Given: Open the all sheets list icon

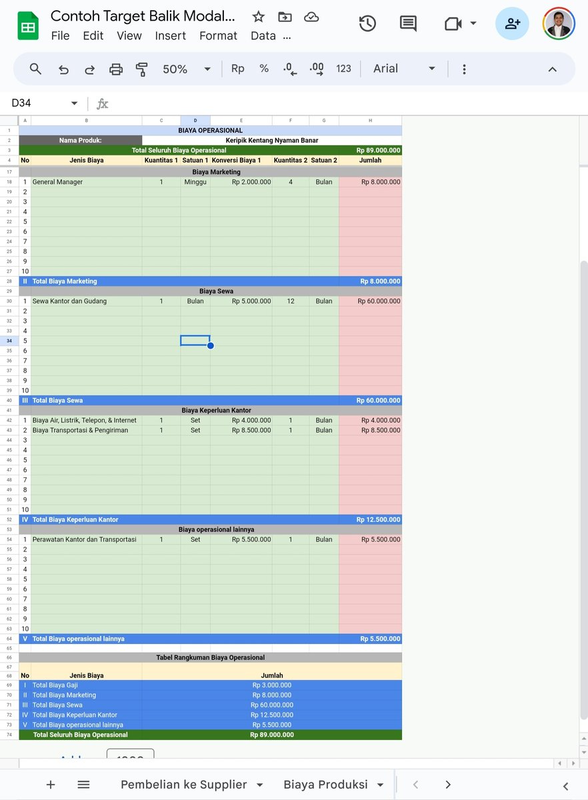Looking at the screenshot, I should [84, 785].
